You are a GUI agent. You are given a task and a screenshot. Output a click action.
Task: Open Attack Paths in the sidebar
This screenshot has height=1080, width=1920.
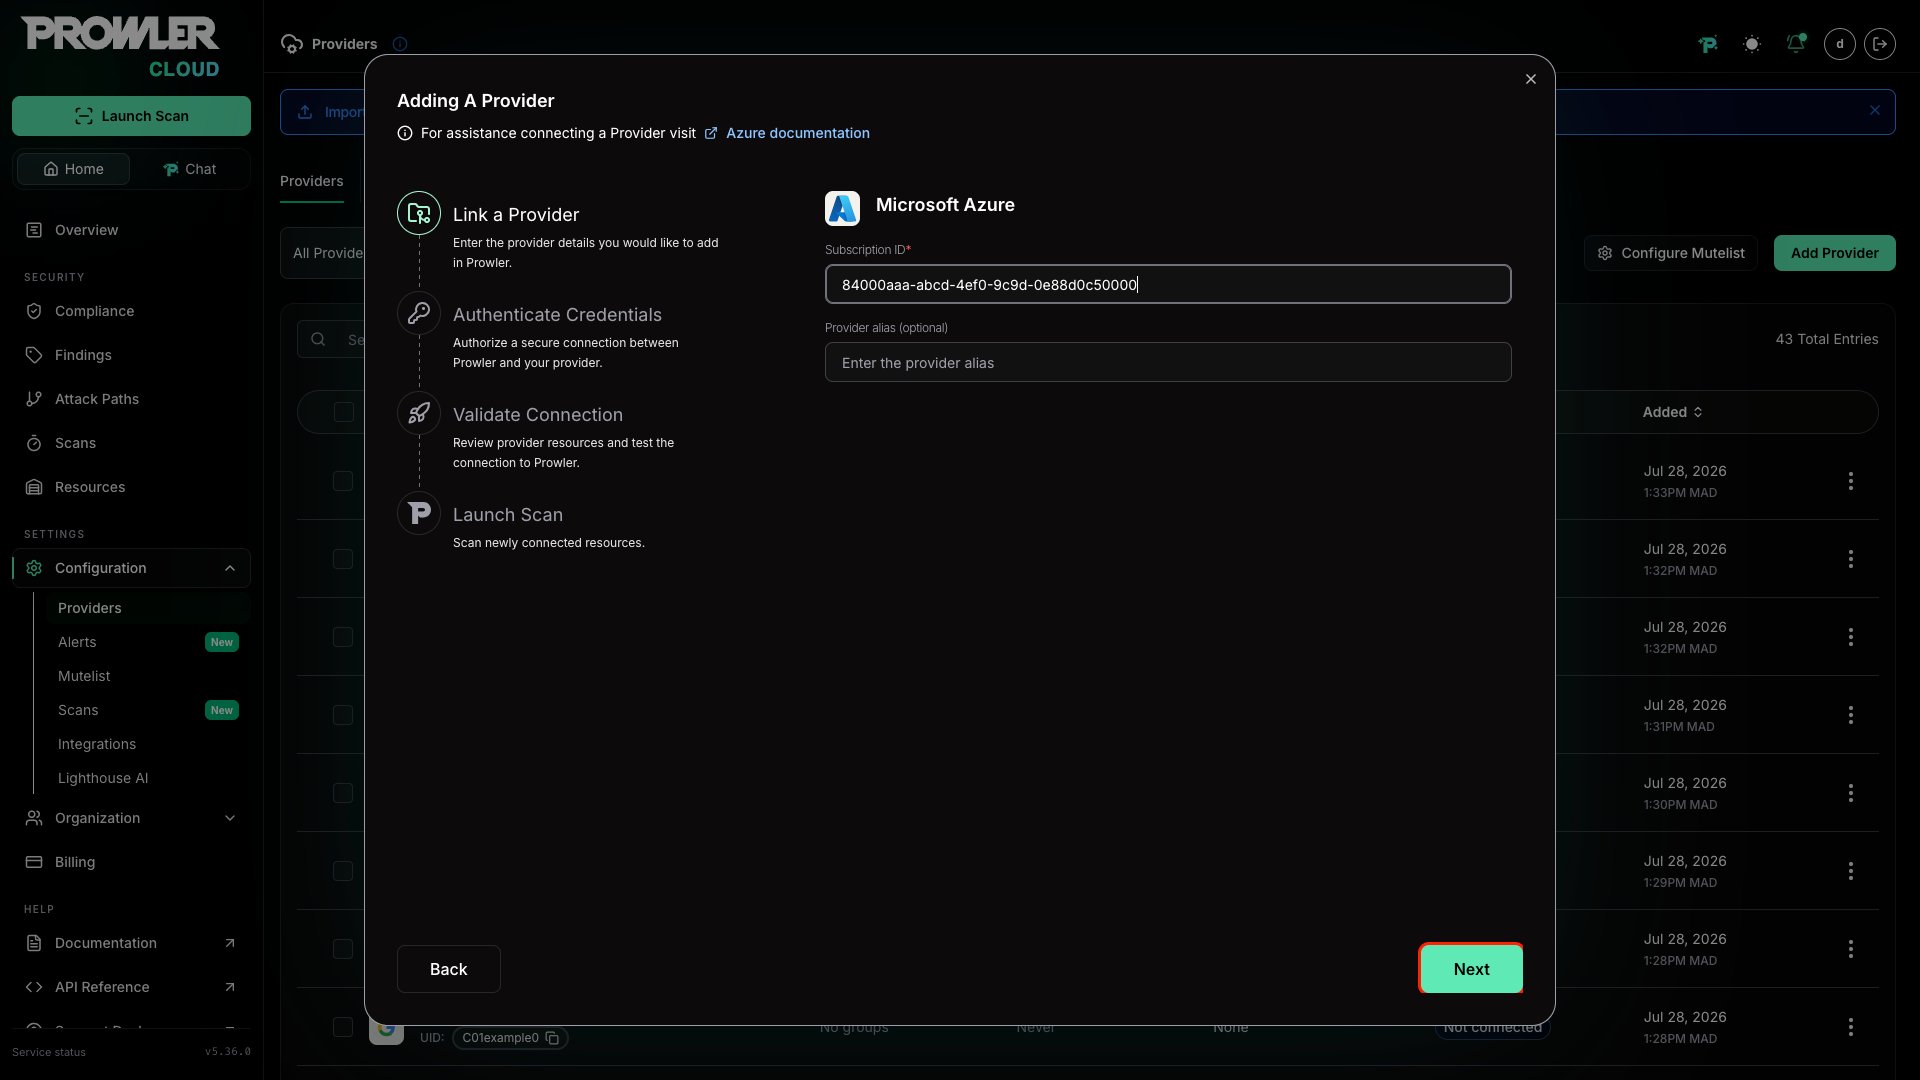point(97,399)
